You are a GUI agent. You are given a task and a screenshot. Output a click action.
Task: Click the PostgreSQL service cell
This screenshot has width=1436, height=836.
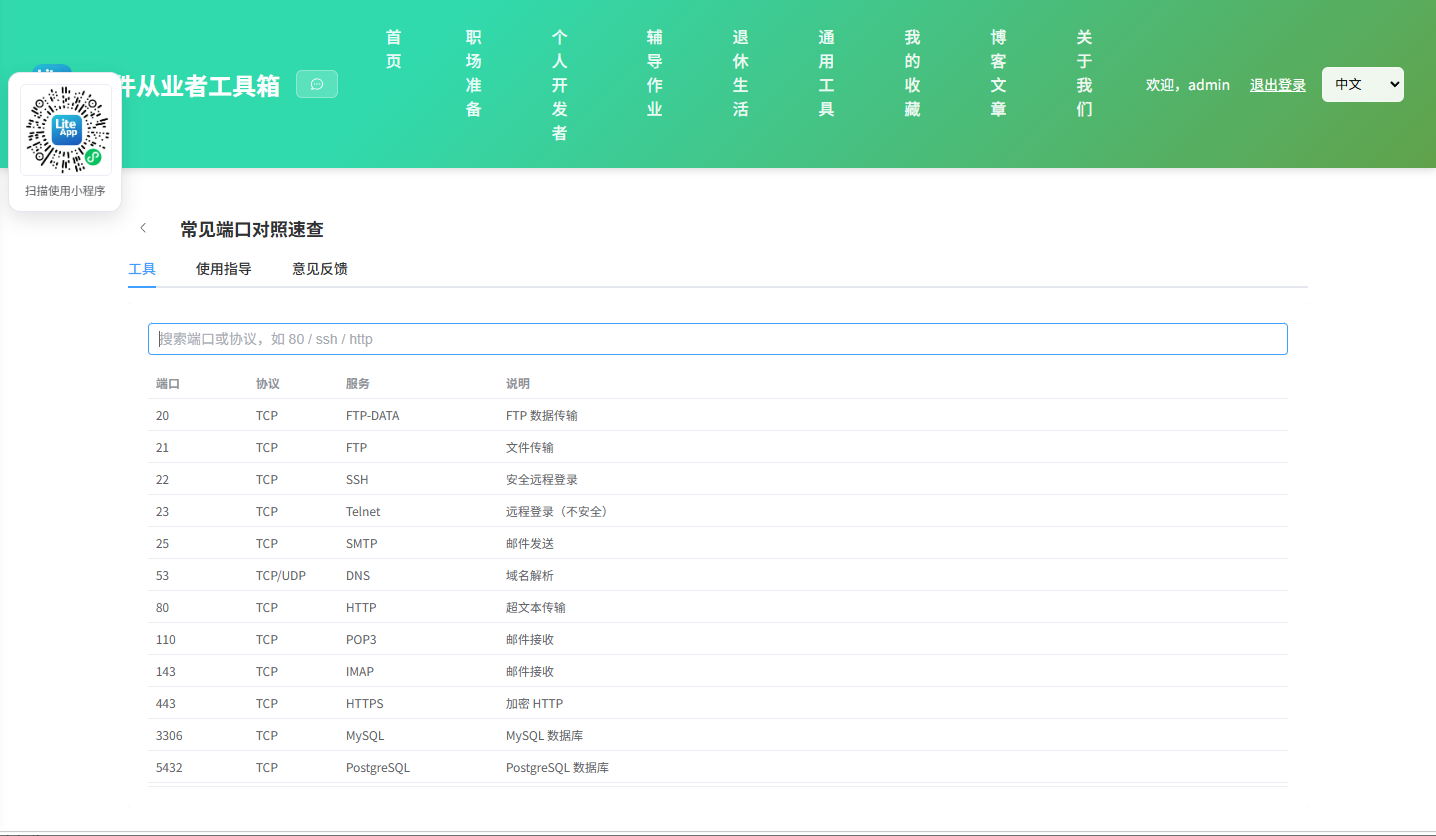coord(378,768)
